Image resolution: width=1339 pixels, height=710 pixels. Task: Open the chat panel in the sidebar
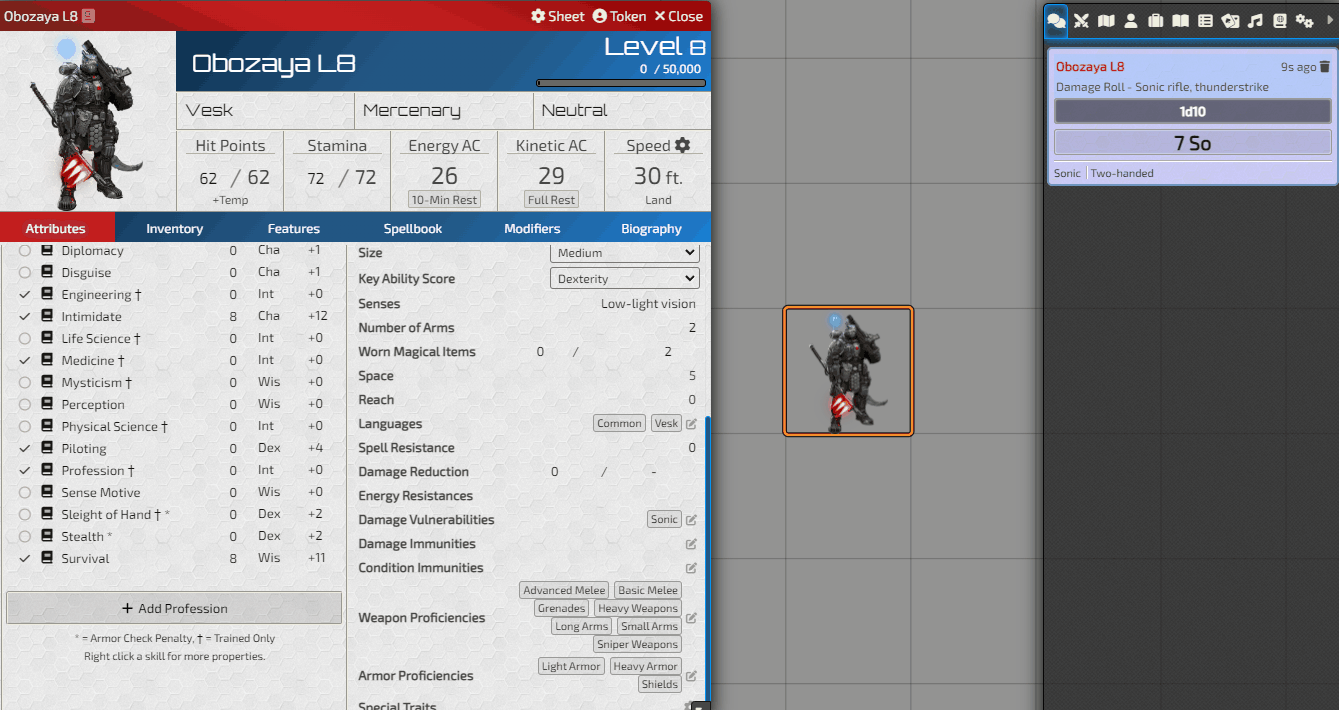[x=1056, y=20]
